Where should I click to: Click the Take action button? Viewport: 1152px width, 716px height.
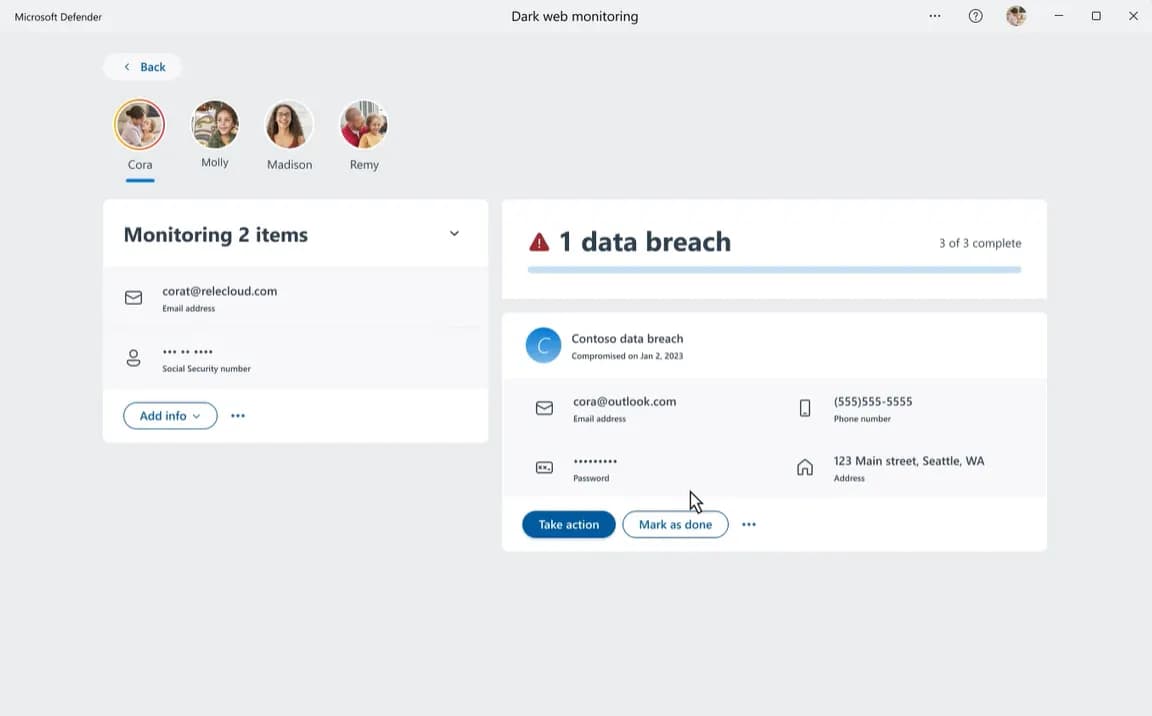[x=569, y=524]
